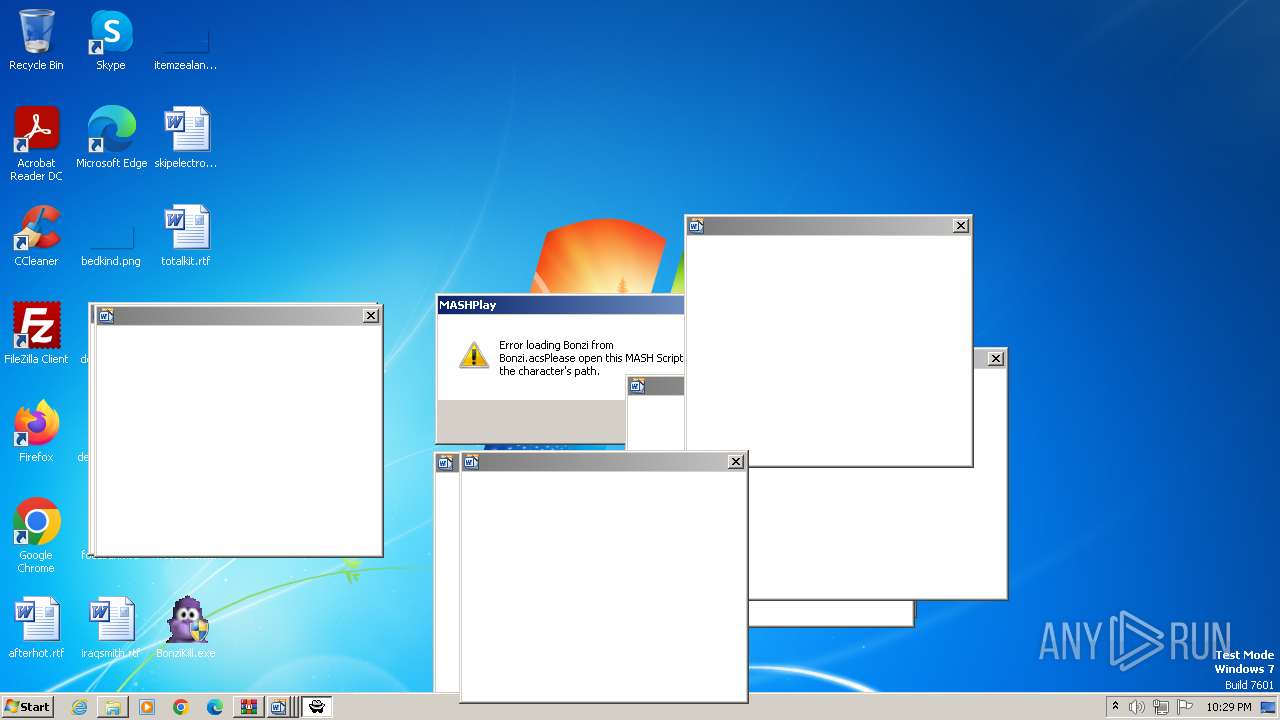Launch Microsoft Edge desktop shortcut
This screenshot has height=720, width=1280.
point(111,138)
